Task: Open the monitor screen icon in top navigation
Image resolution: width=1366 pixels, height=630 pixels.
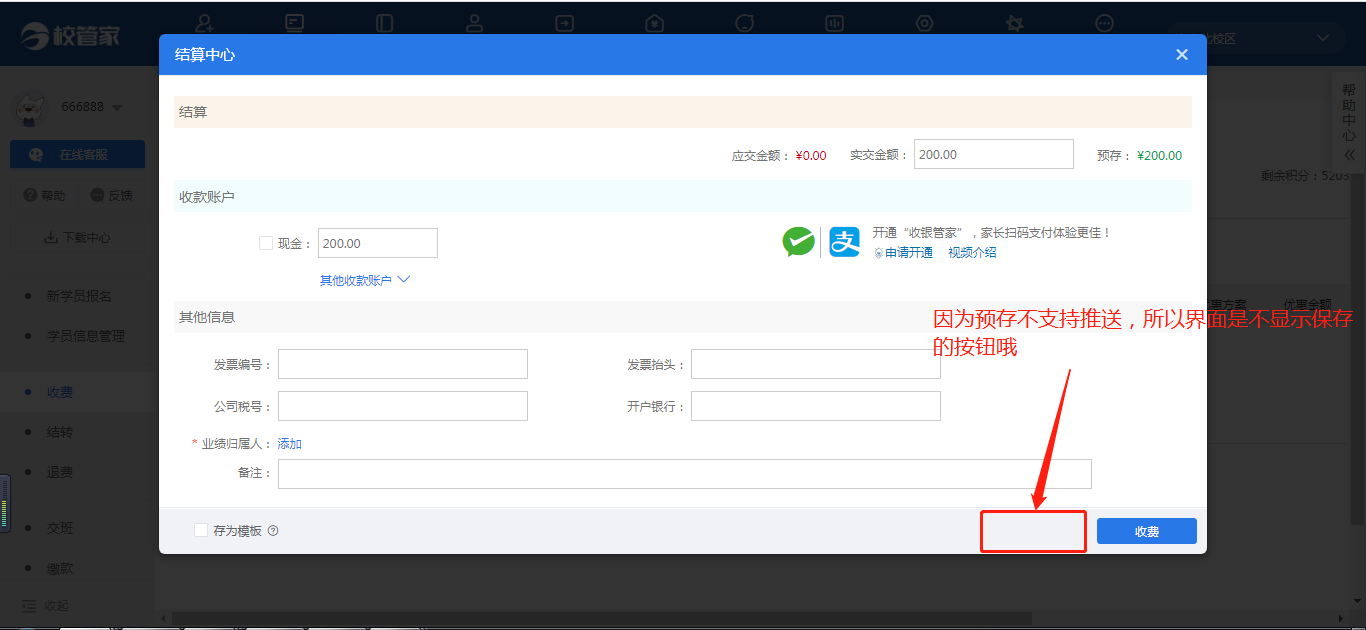Action: click(x=295, y=22)
